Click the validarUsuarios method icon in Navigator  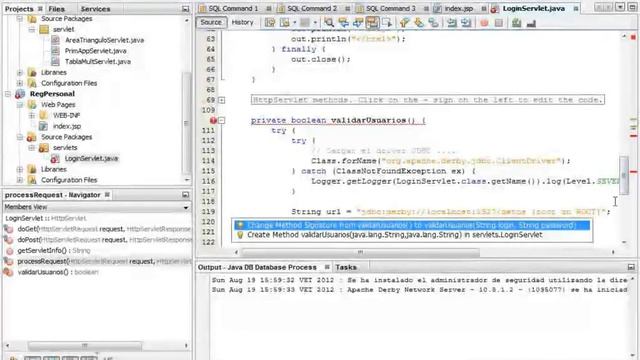(x=9, y=272)
